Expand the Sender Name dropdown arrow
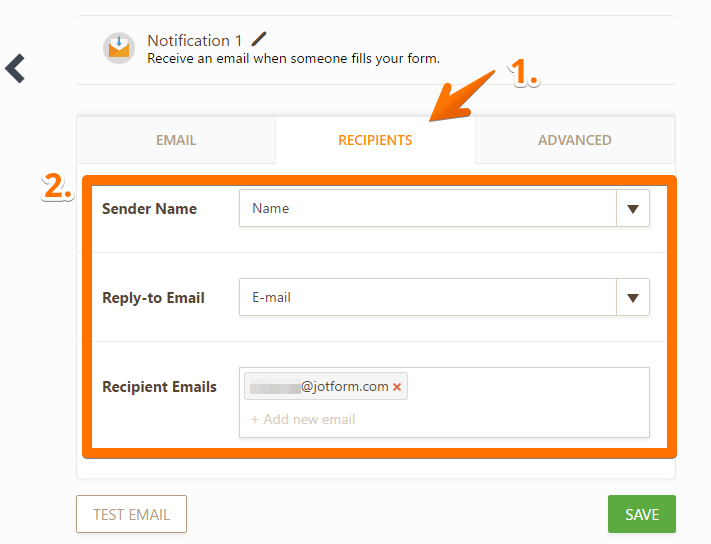This screenshot has width=711, height=544. coord(632,209)
